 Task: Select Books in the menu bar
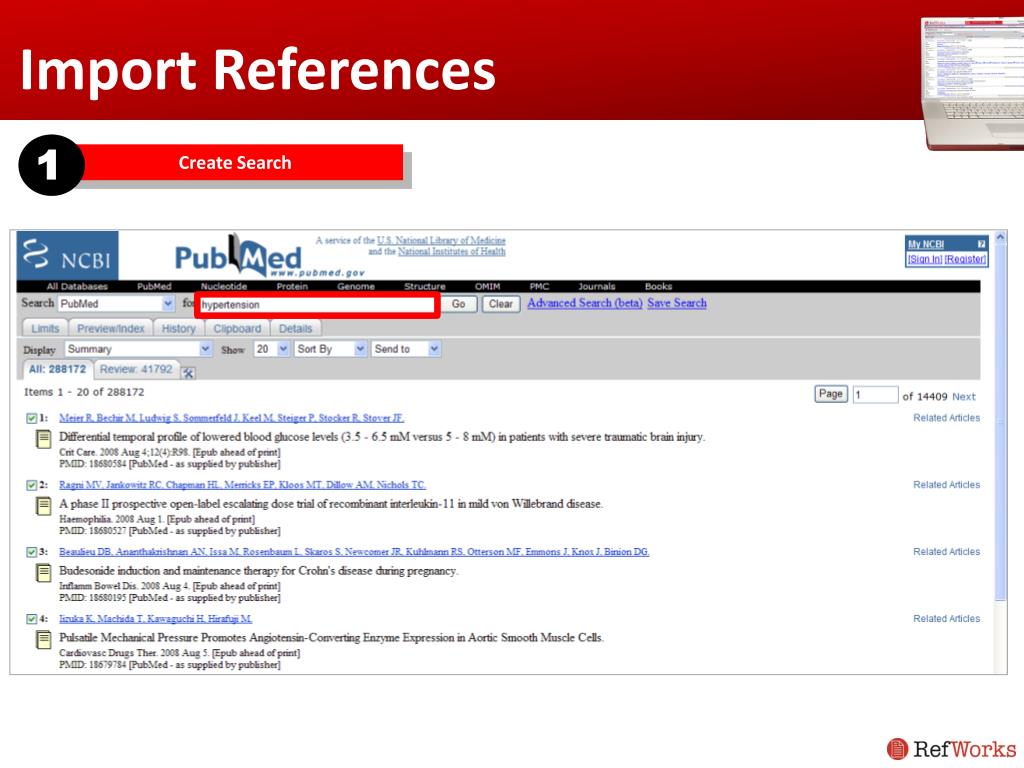658,286
